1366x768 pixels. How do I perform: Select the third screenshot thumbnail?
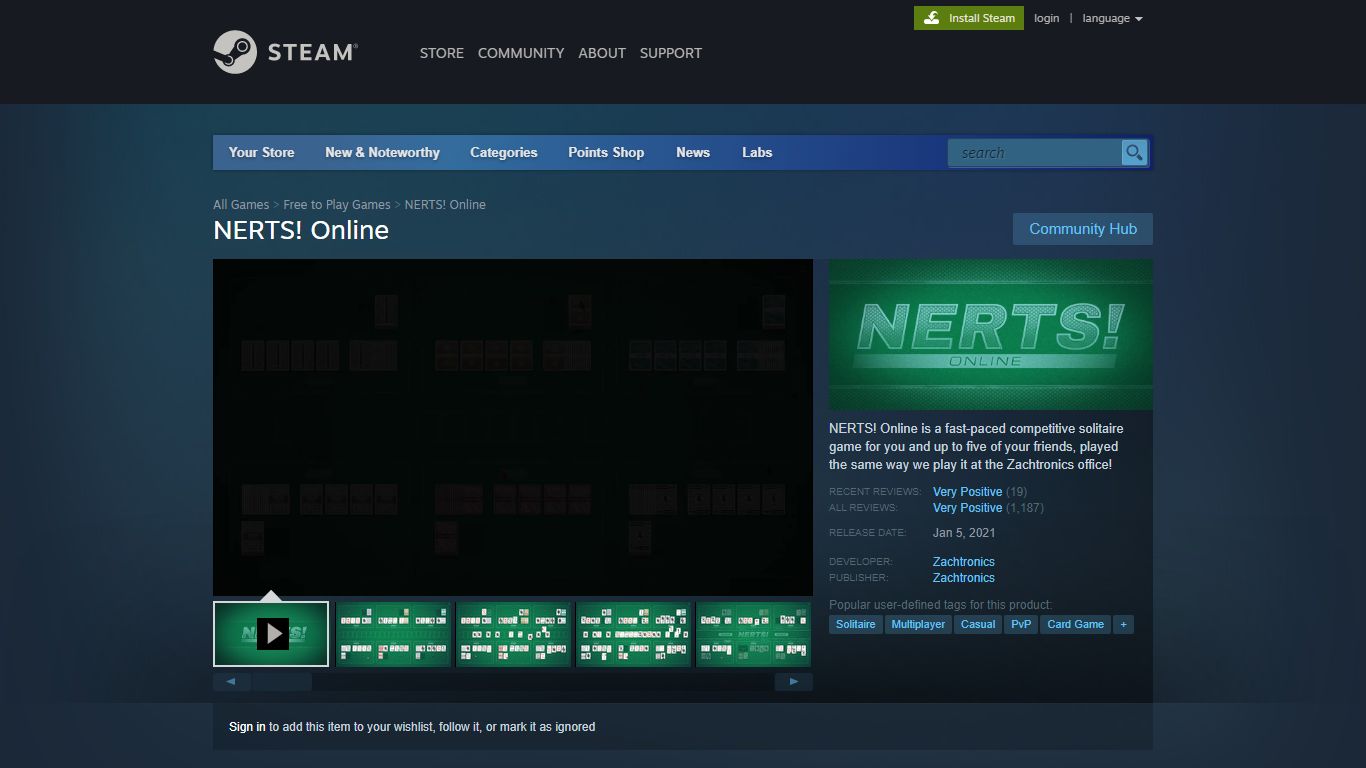tap(513, 634)
